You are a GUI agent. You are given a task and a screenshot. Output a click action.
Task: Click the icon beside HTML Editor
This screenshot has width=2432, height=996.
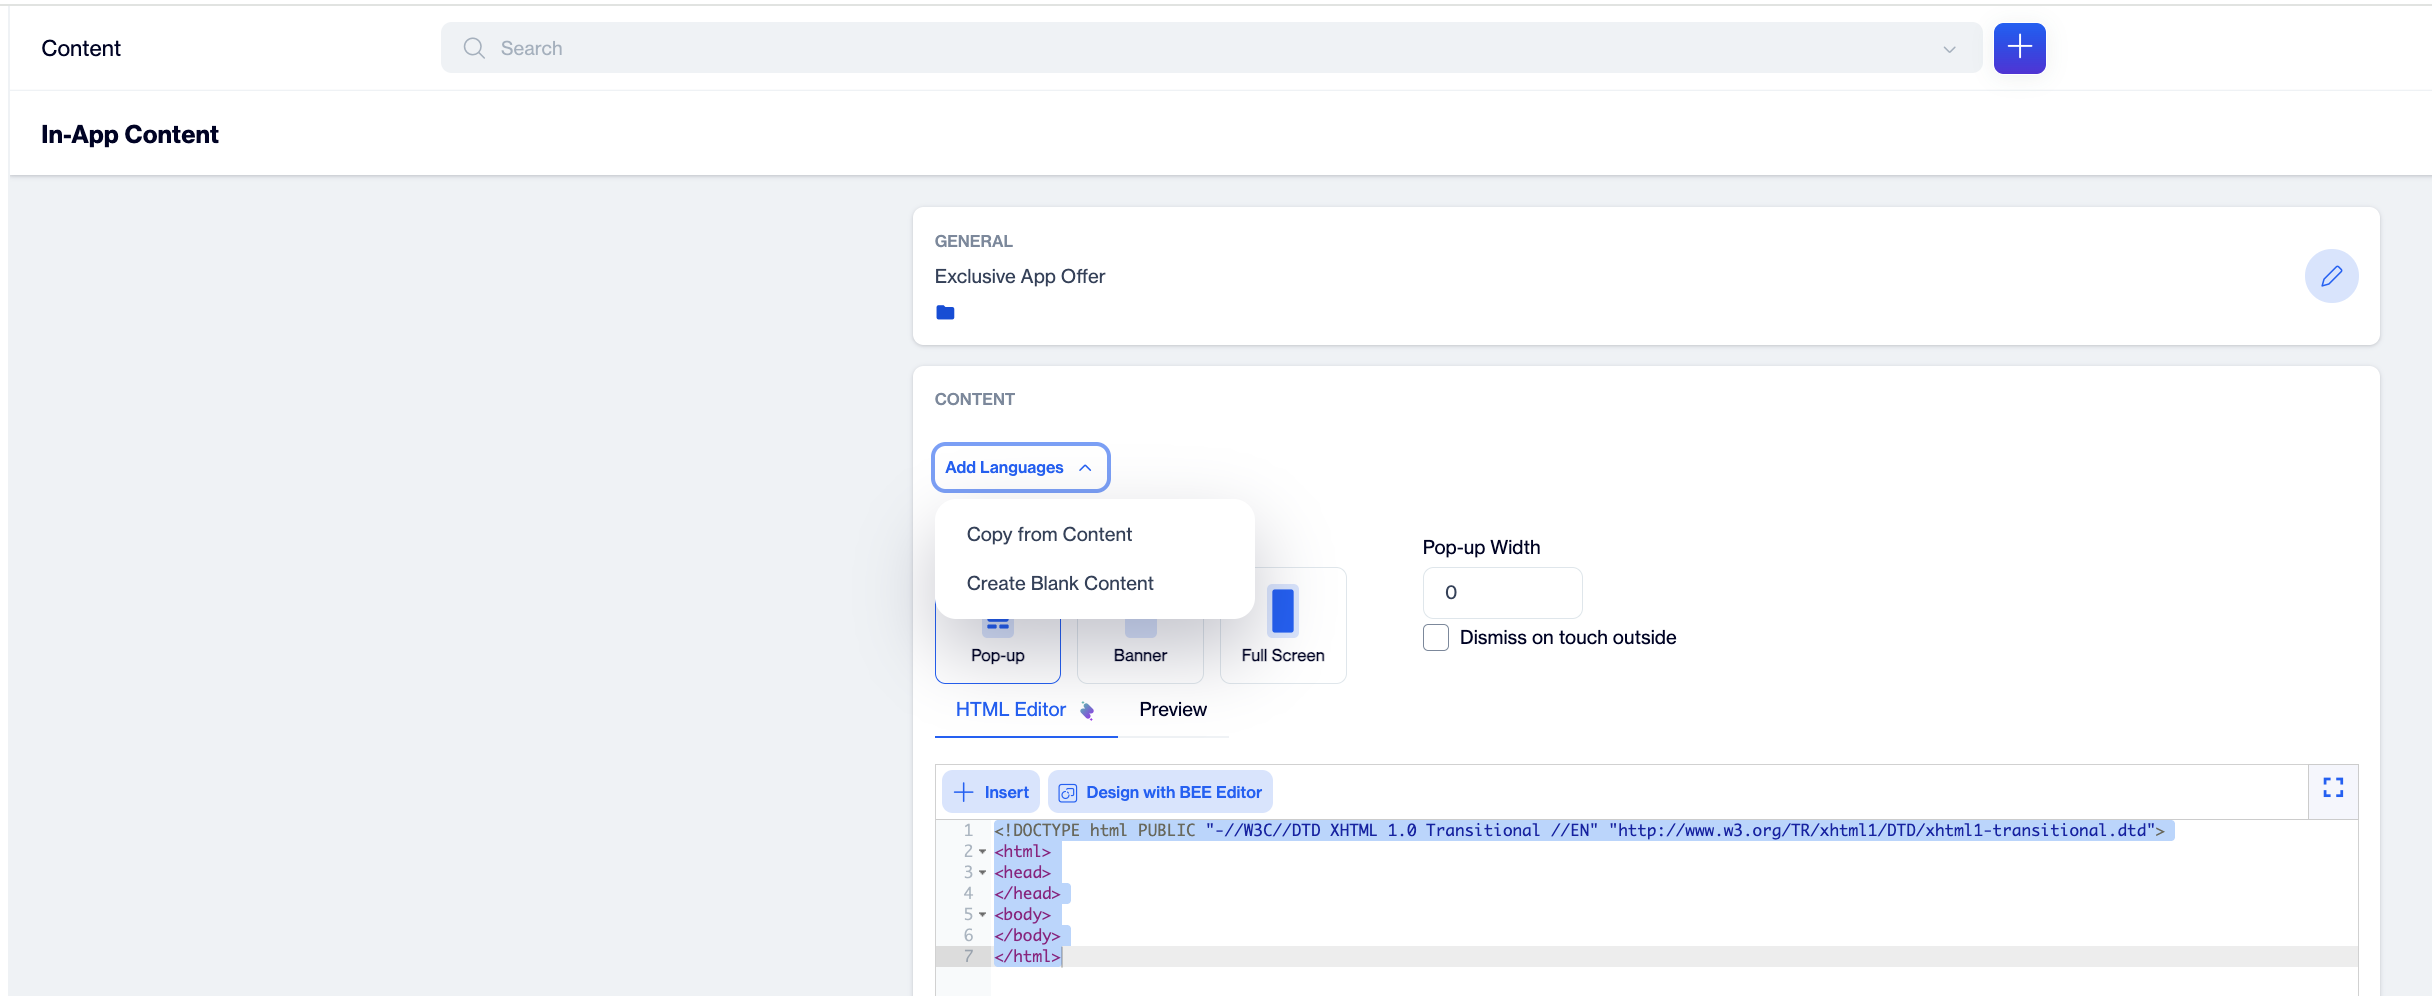pyautogui.click(x=1087, y=711)
